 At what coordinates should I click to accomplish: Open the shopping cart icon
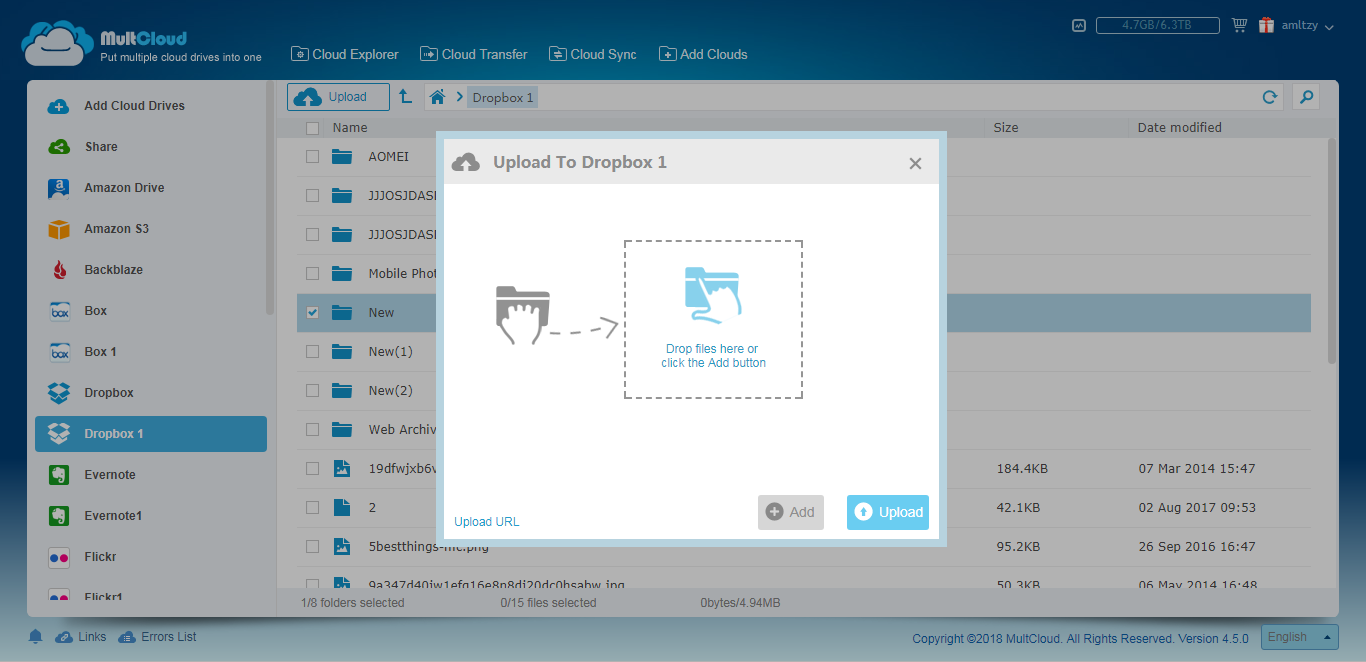point(1240,26)
